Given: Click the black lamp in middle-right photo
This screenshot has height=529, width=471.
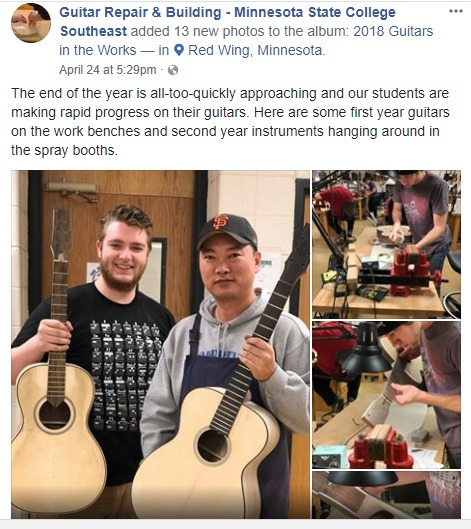Looking at the screenshot, I should (x=366, y=351).
